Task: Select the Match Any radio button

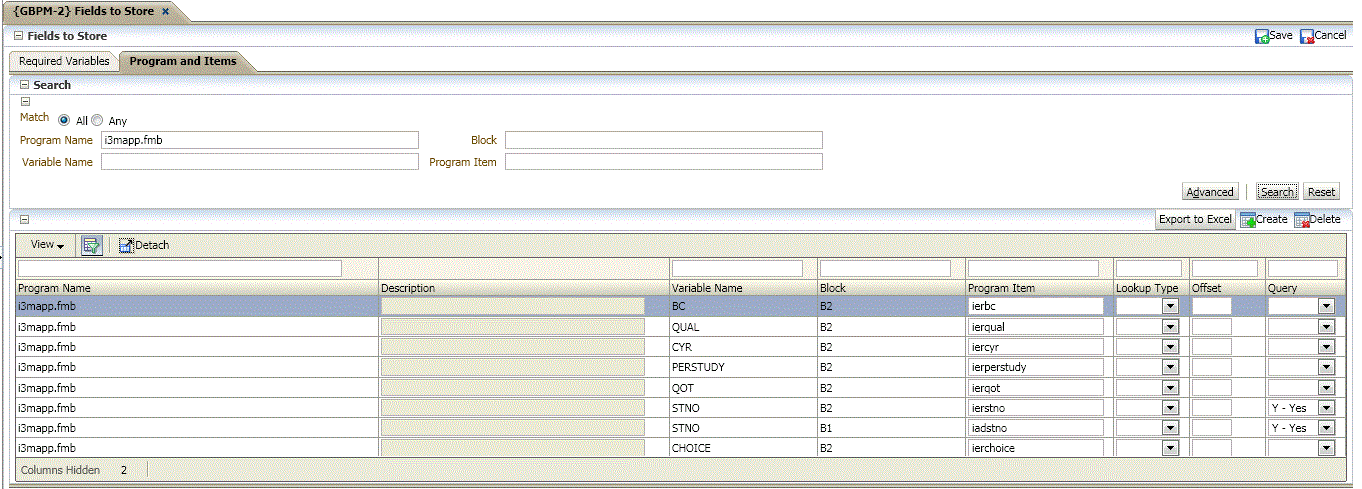Action: click(98, 120)
